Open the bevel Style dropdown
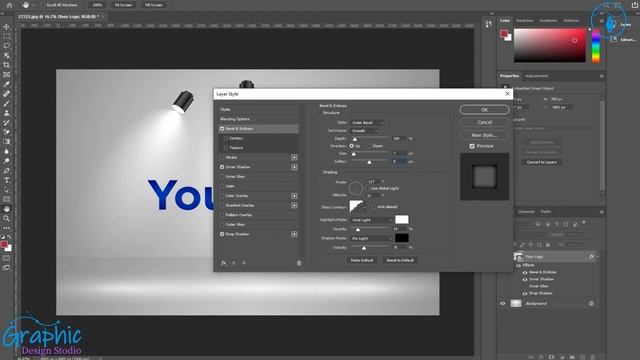This screenshot has width=640, height=360. tap(367, 122)
